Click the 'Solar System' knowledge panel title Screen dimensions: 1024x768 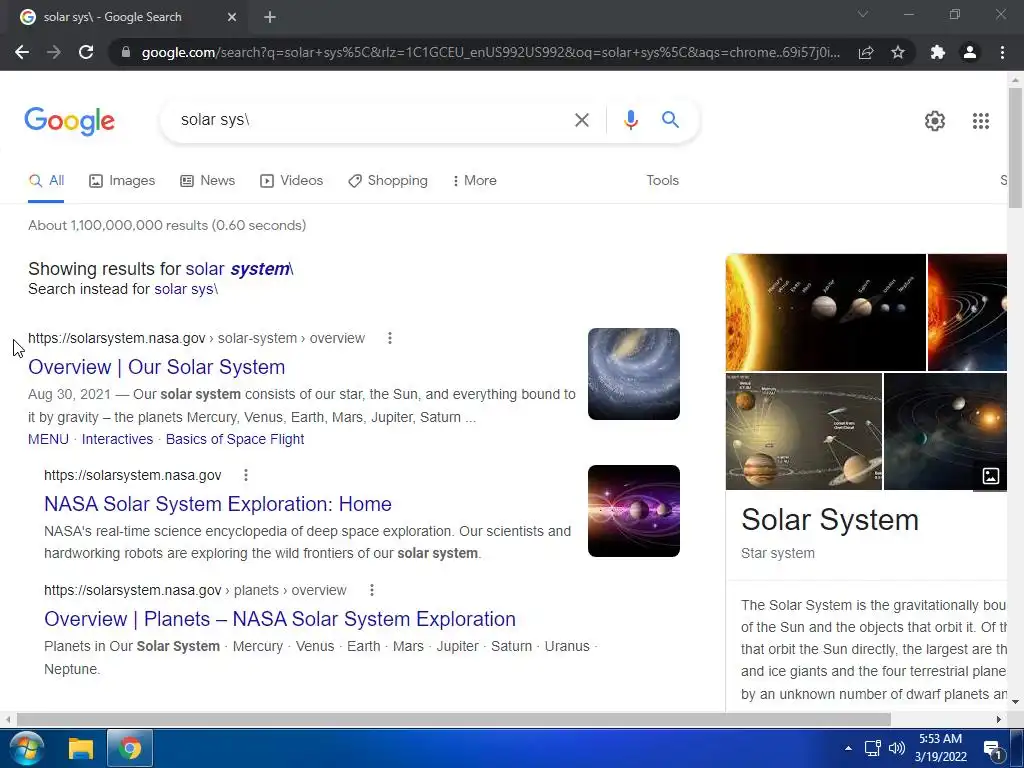pyautogui.click(x=830, y=520)
